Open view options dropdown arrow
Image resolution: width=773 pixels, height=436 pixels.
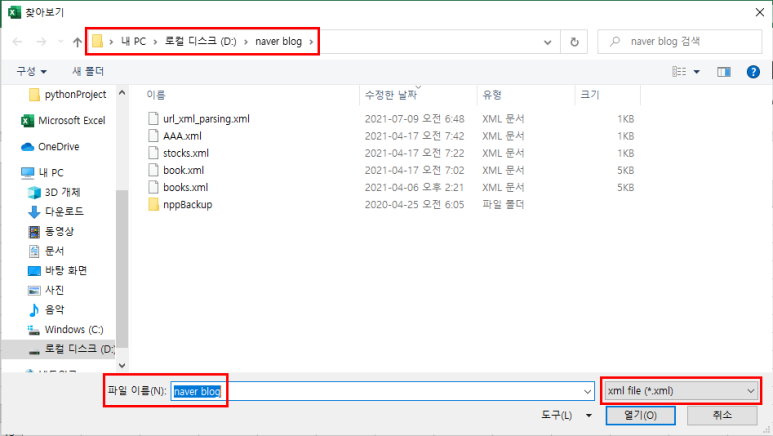(697, 72)
